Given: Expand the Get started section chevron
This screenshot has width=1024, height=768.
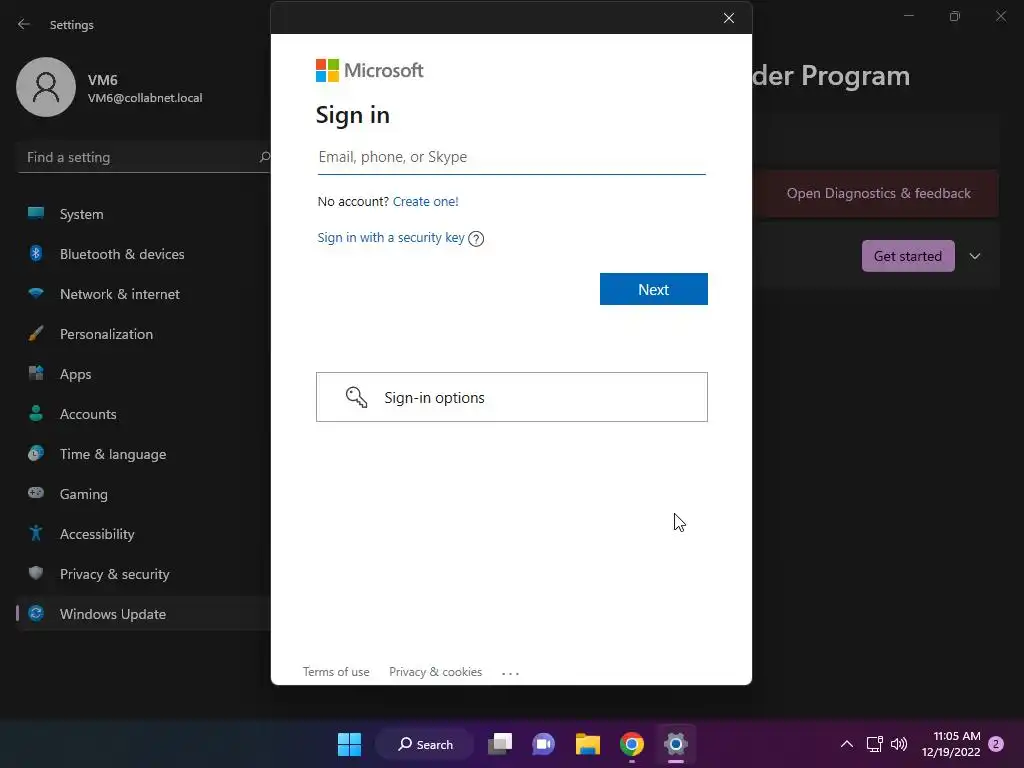Looking at the screenshot, I should click(x=975, y=256).
